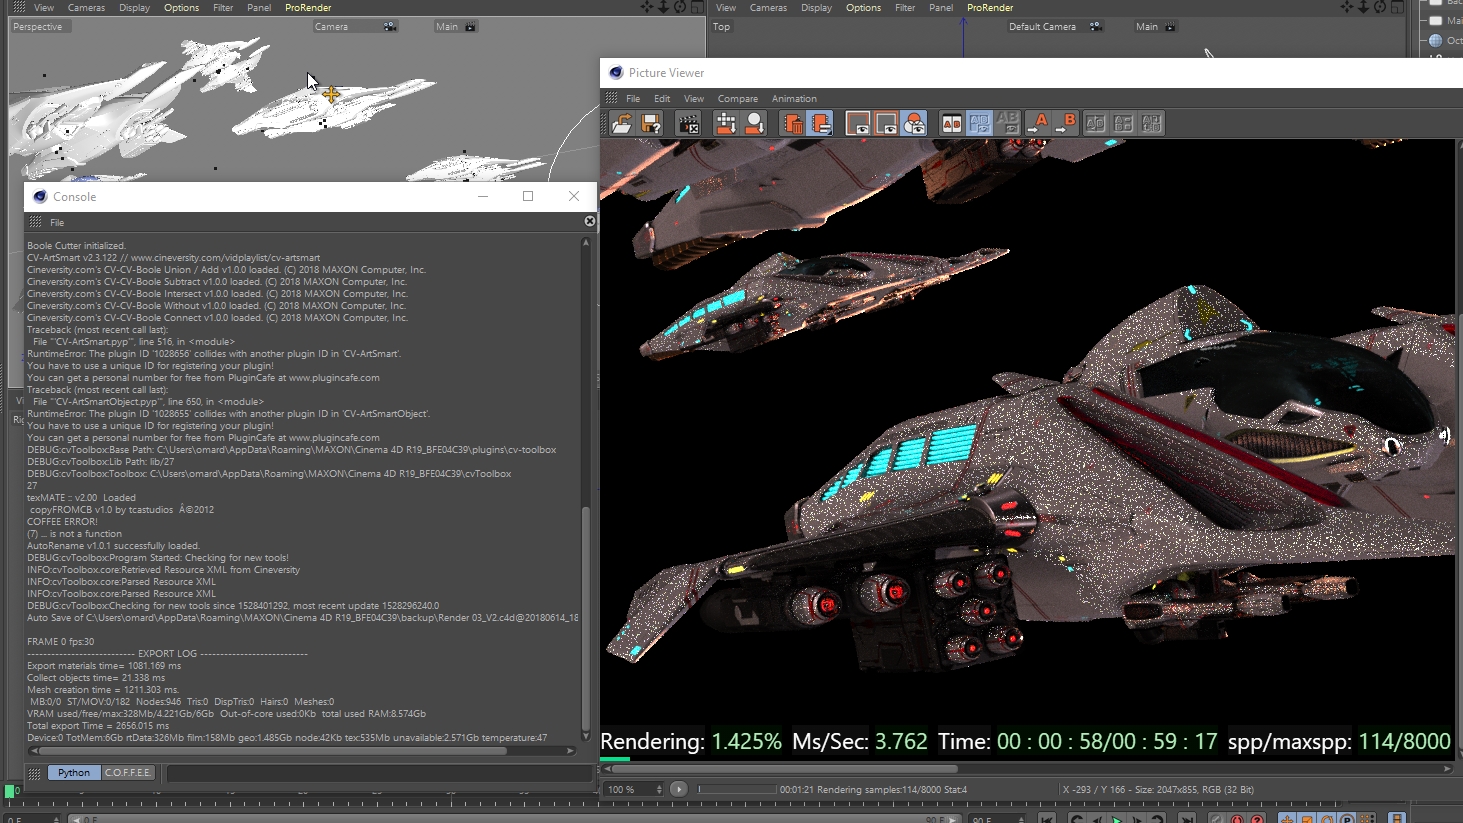
Task: Toggle the first orange-frame eye icon
Action: (858, 123)
